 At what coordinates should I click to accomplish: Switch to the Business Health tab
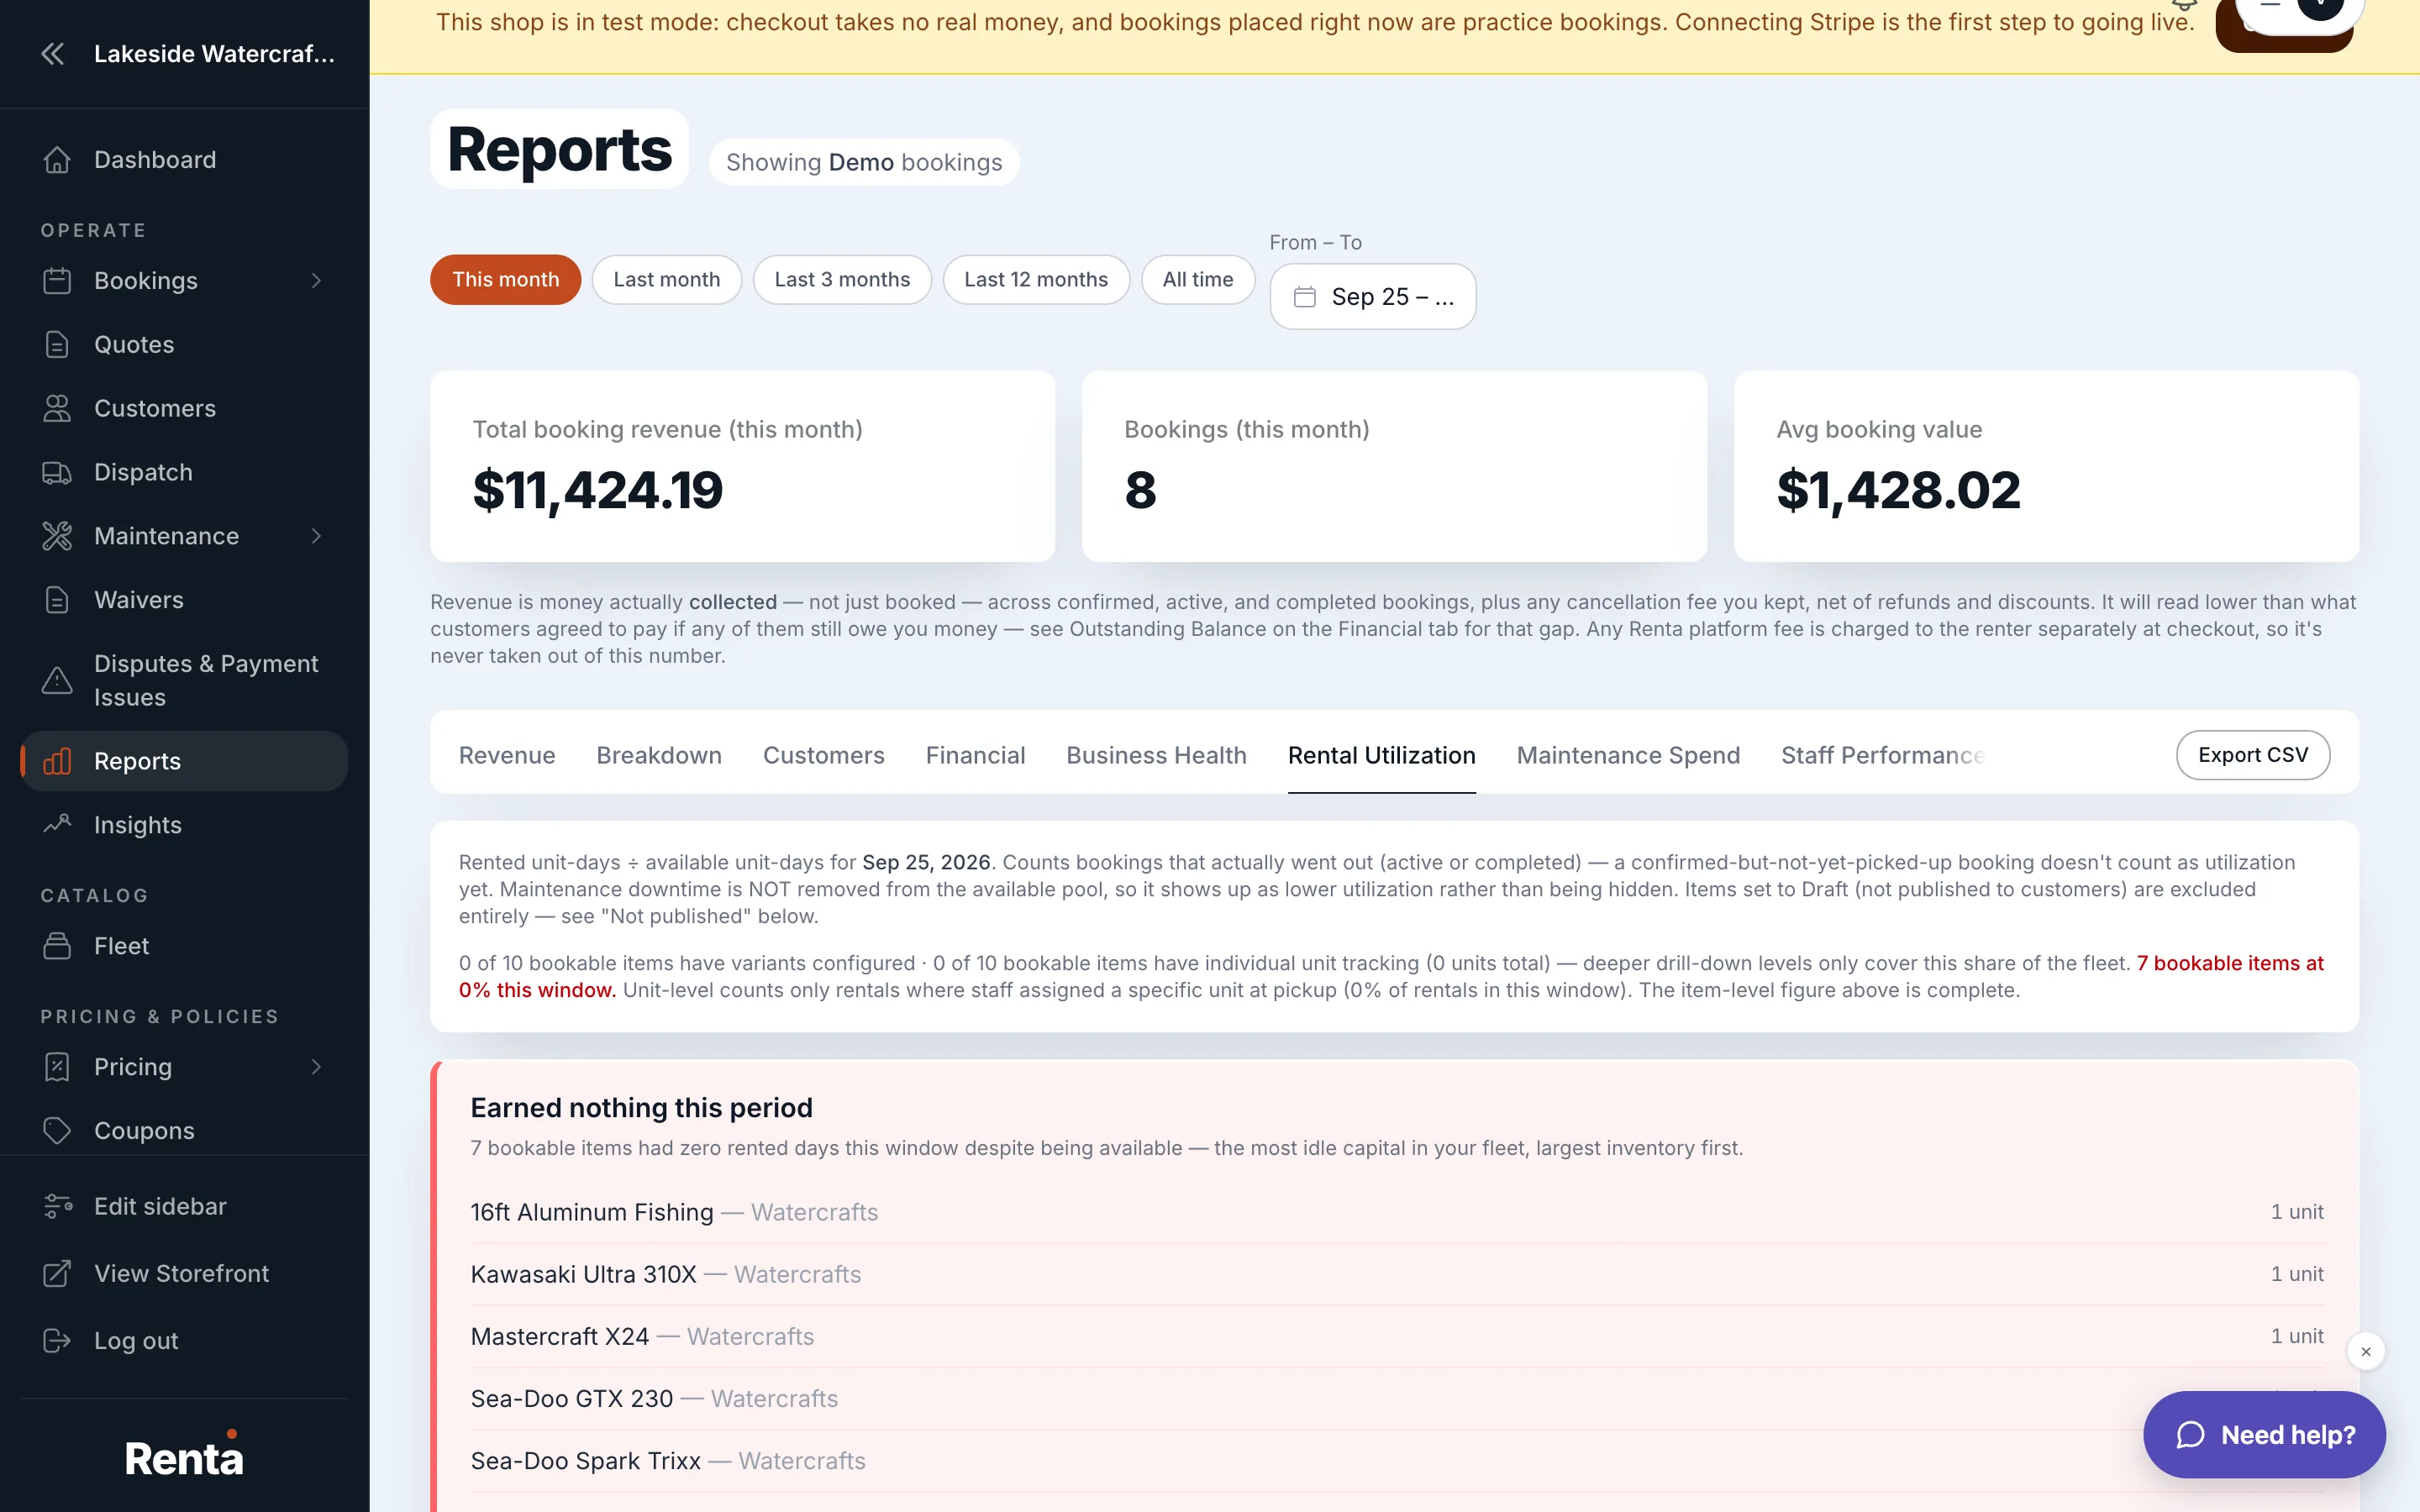point(1156,756)
